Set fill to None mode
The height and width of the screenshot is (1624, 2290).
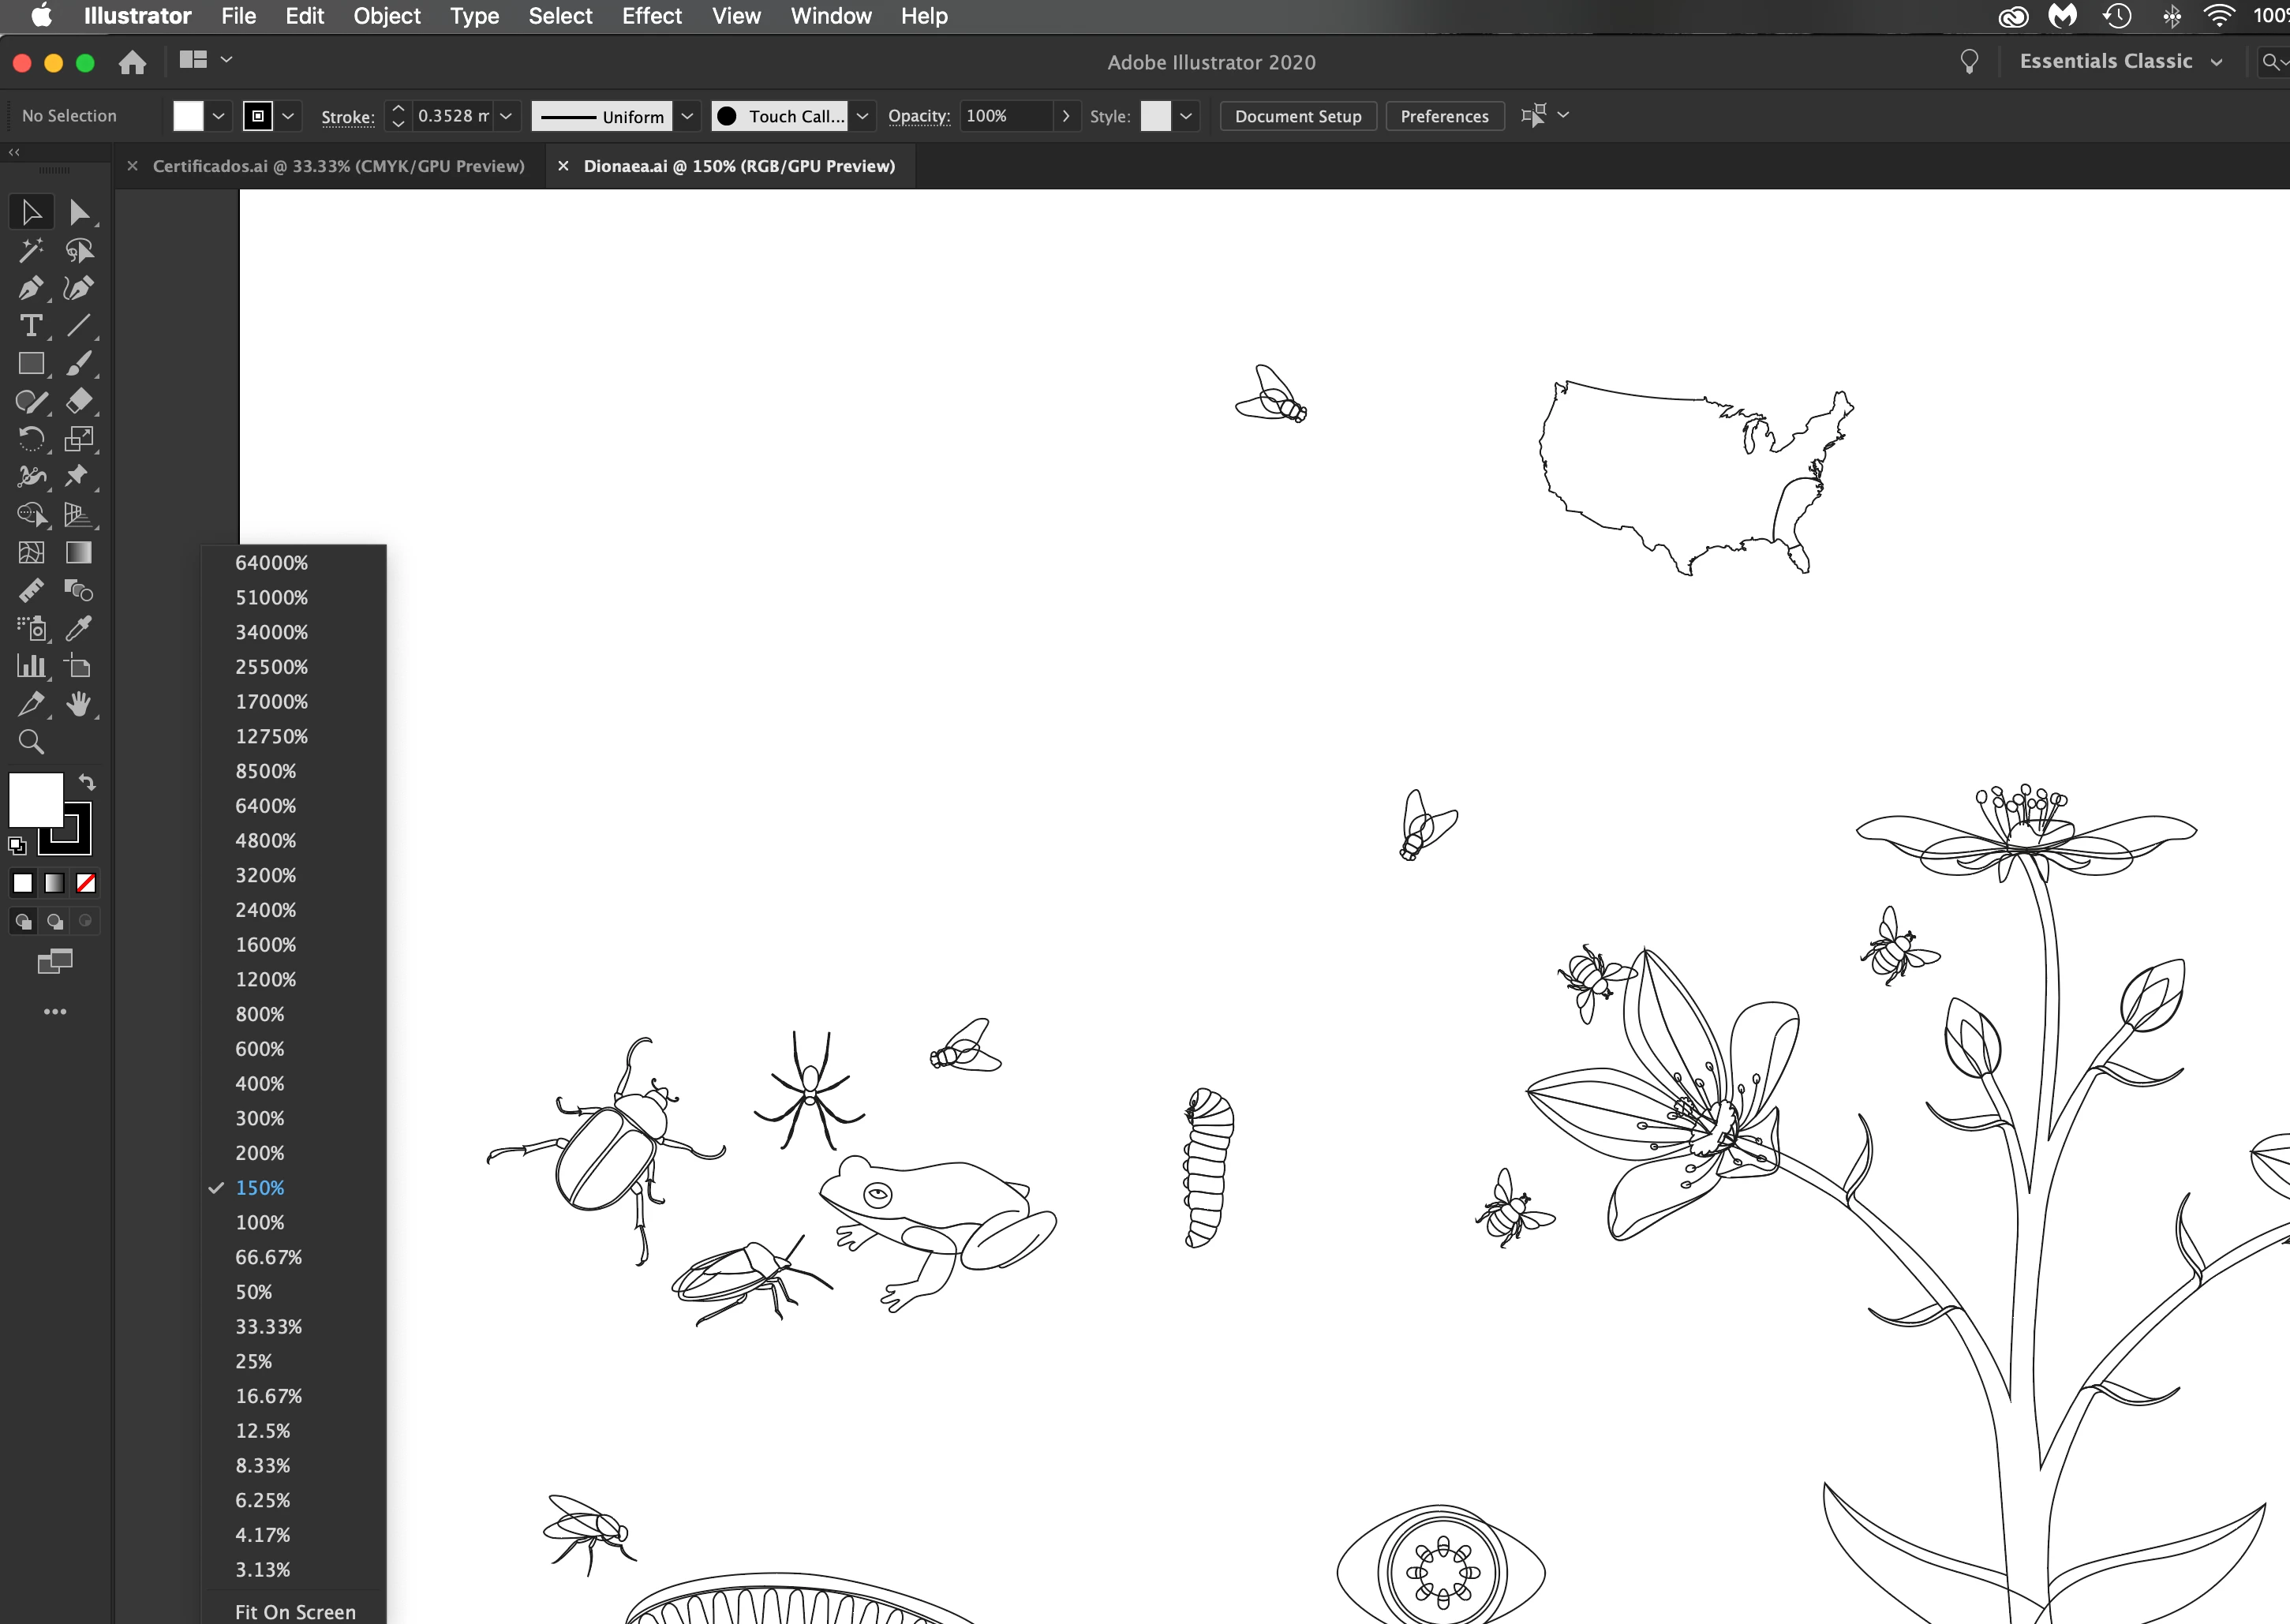(x=86, y=883)
